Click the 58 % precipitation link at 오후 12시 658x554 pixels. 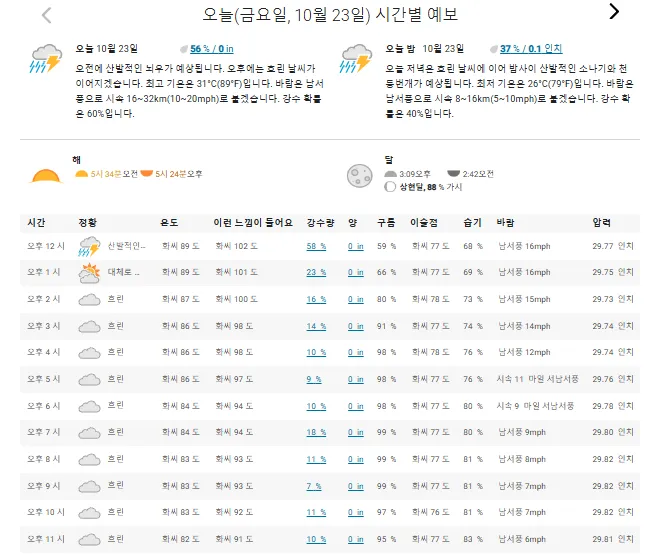pyautogui.click(x=316, y=246)
